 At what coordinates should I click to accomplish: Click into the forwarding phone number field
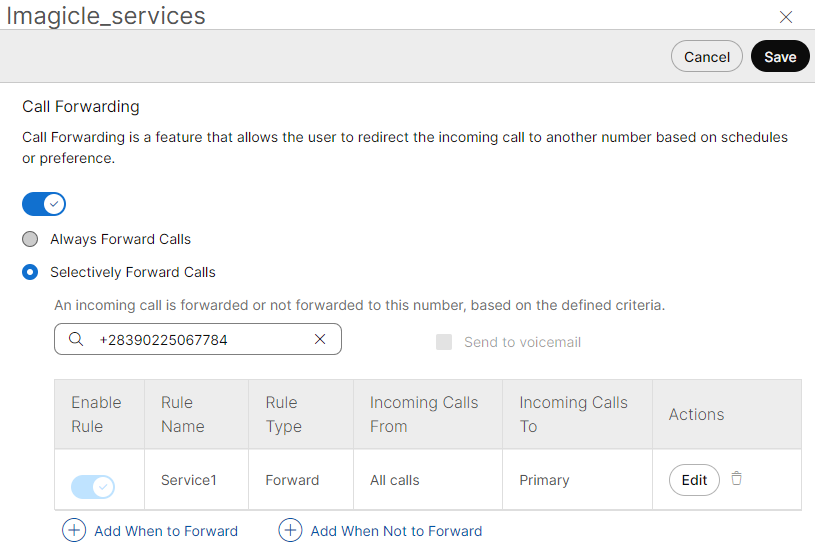(200, 340)
